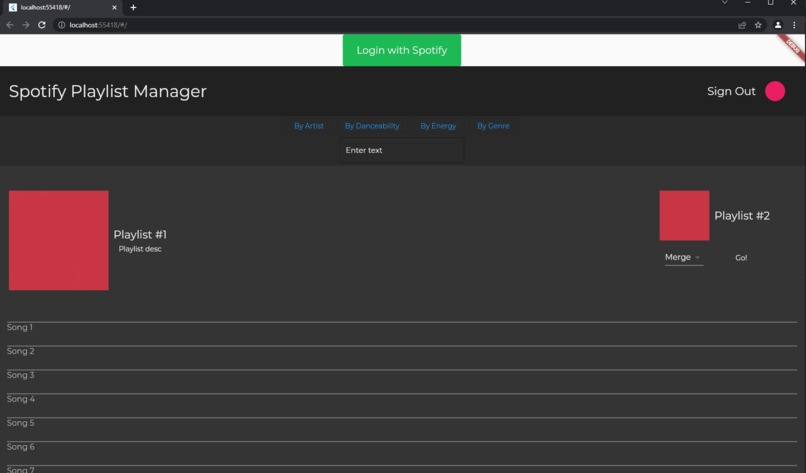This screenshot has height=473, width=806.
Task: Reload the page with refresh icon
Action: [x=42, y=25]
